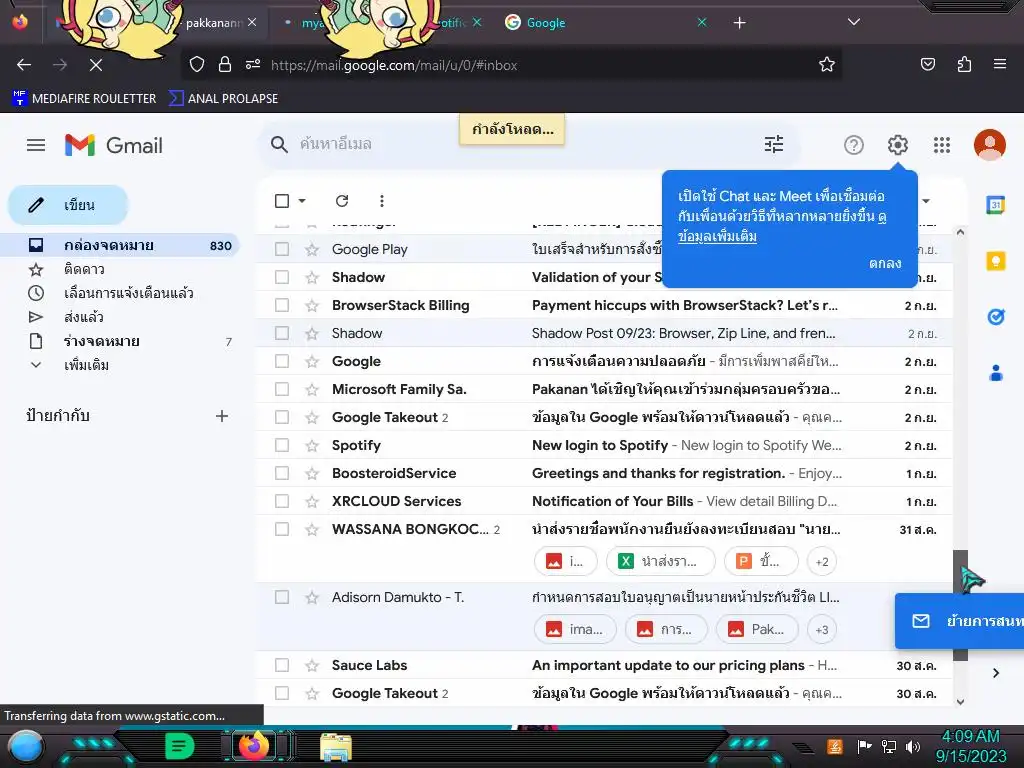Open input tools dropdown arrow right of tooltip
1024x768 pixels.
click(x=926, y=200)
